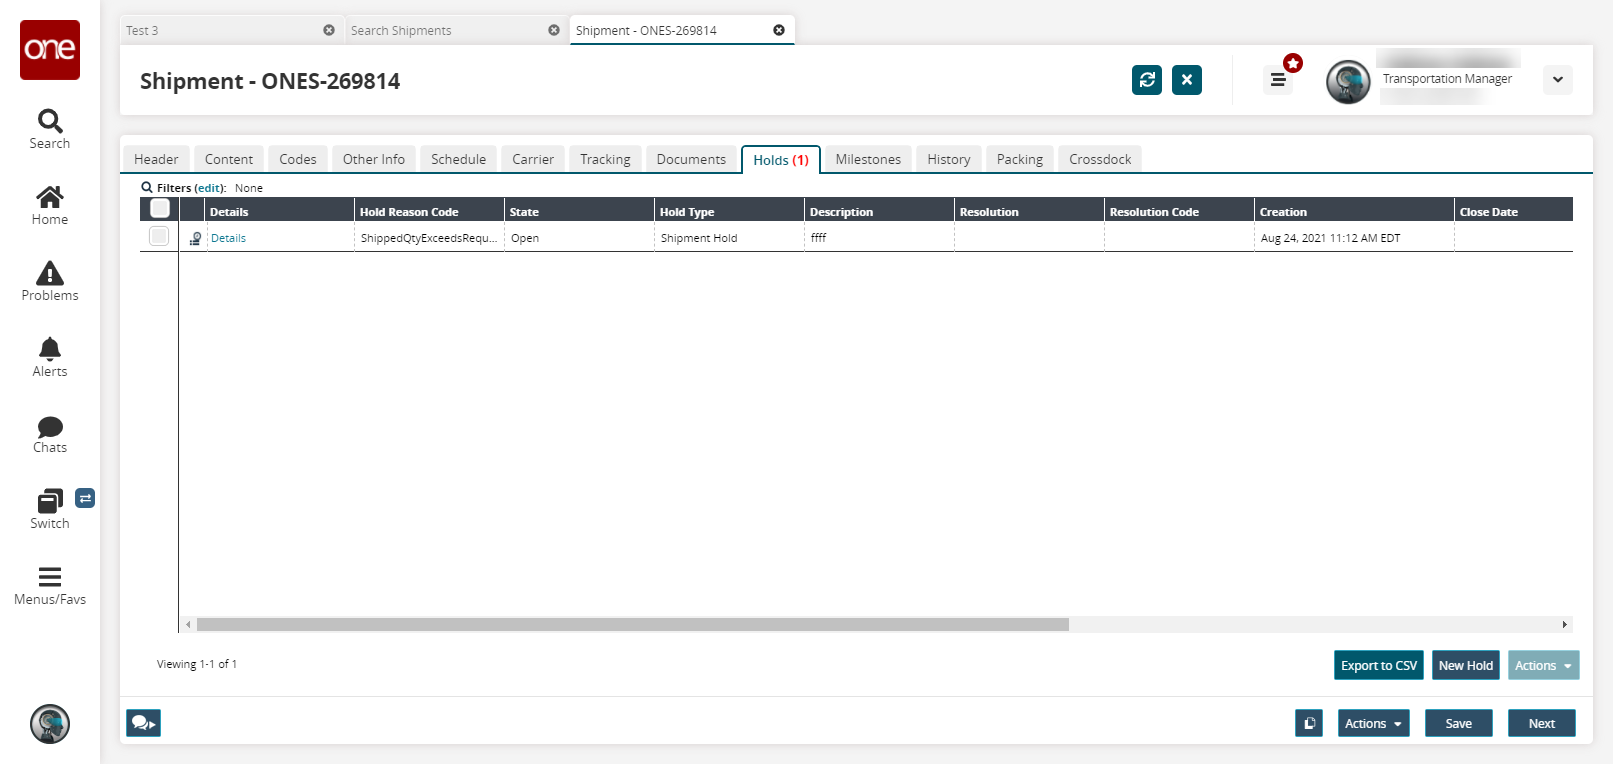Click the New Hold button
This screenshot has width=1613, height=764.
point(1466,665)
